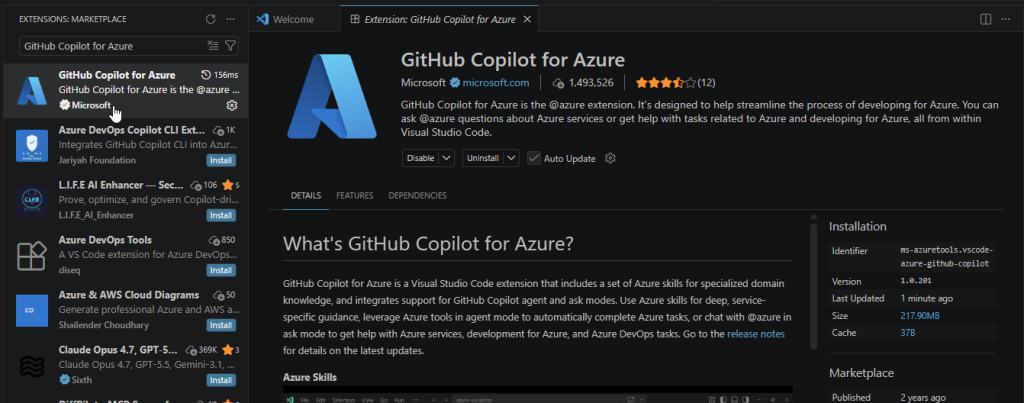Click the 1,493,526 install count

pyautogui.click(x=583, y=83)
